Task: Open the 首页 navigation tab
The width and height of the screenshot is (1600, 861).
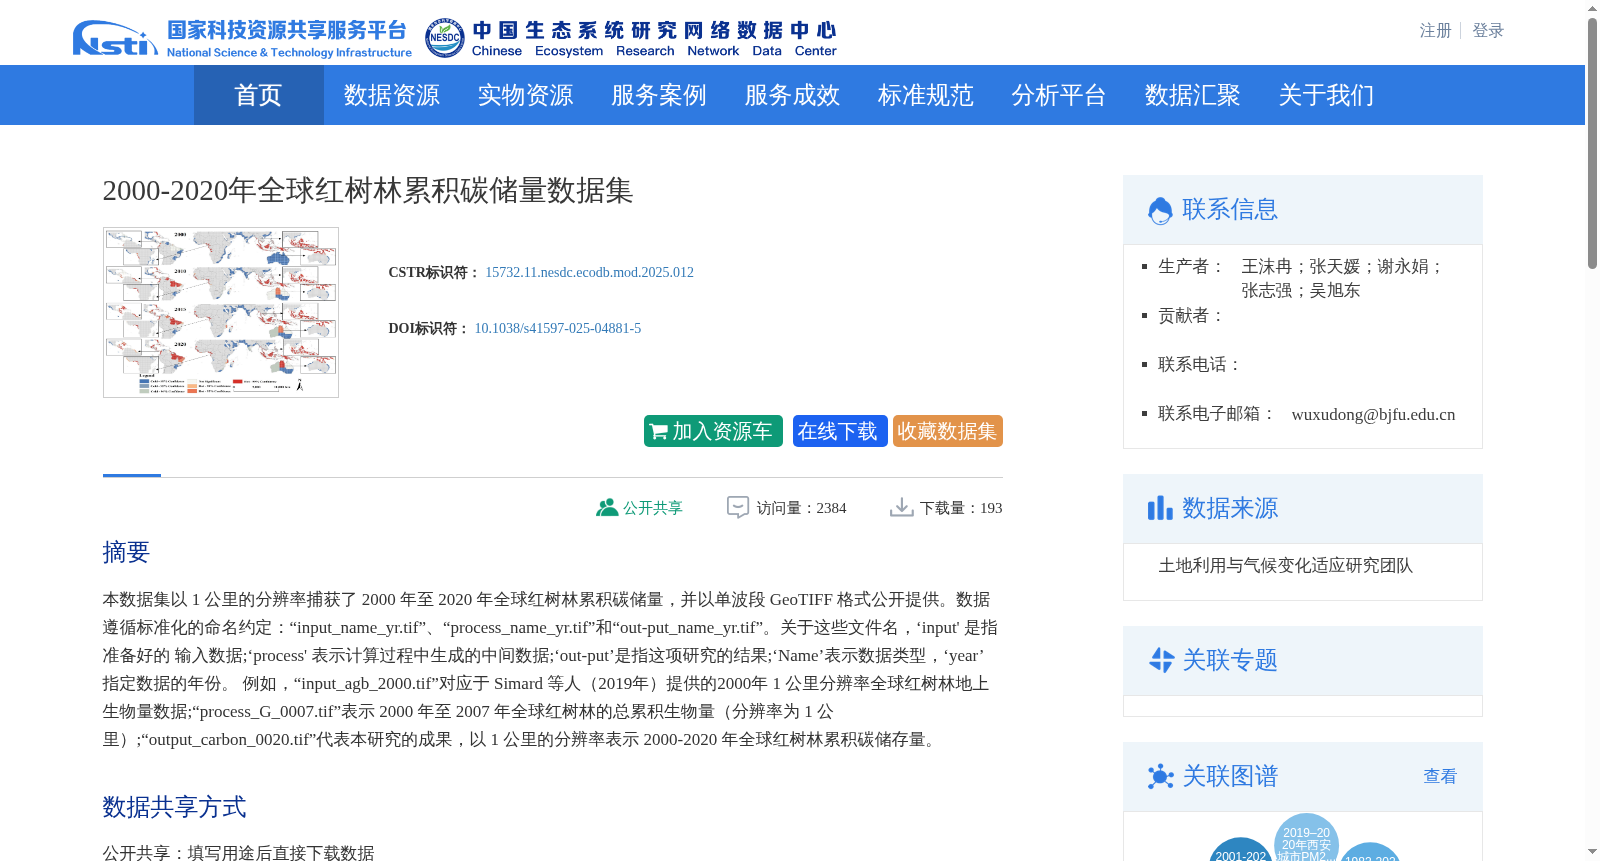Action: tap(258, 95)
